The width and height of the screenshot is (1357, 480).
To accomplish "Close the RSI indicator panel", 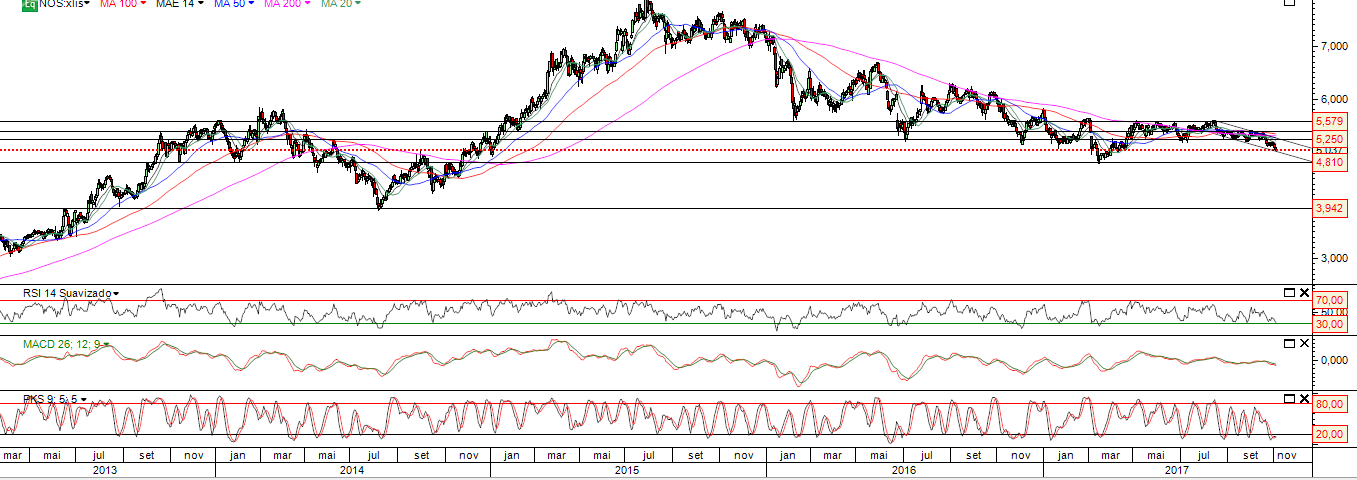I will [1303, 292].
